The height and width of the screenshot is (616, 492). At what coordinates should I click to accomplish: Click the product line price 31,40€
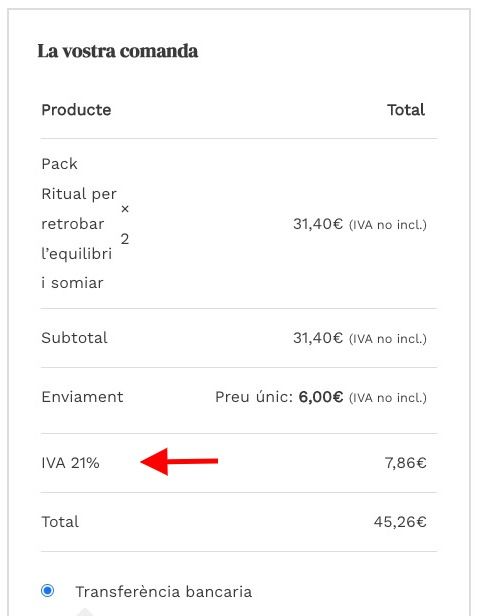click(x=318, y=224)
